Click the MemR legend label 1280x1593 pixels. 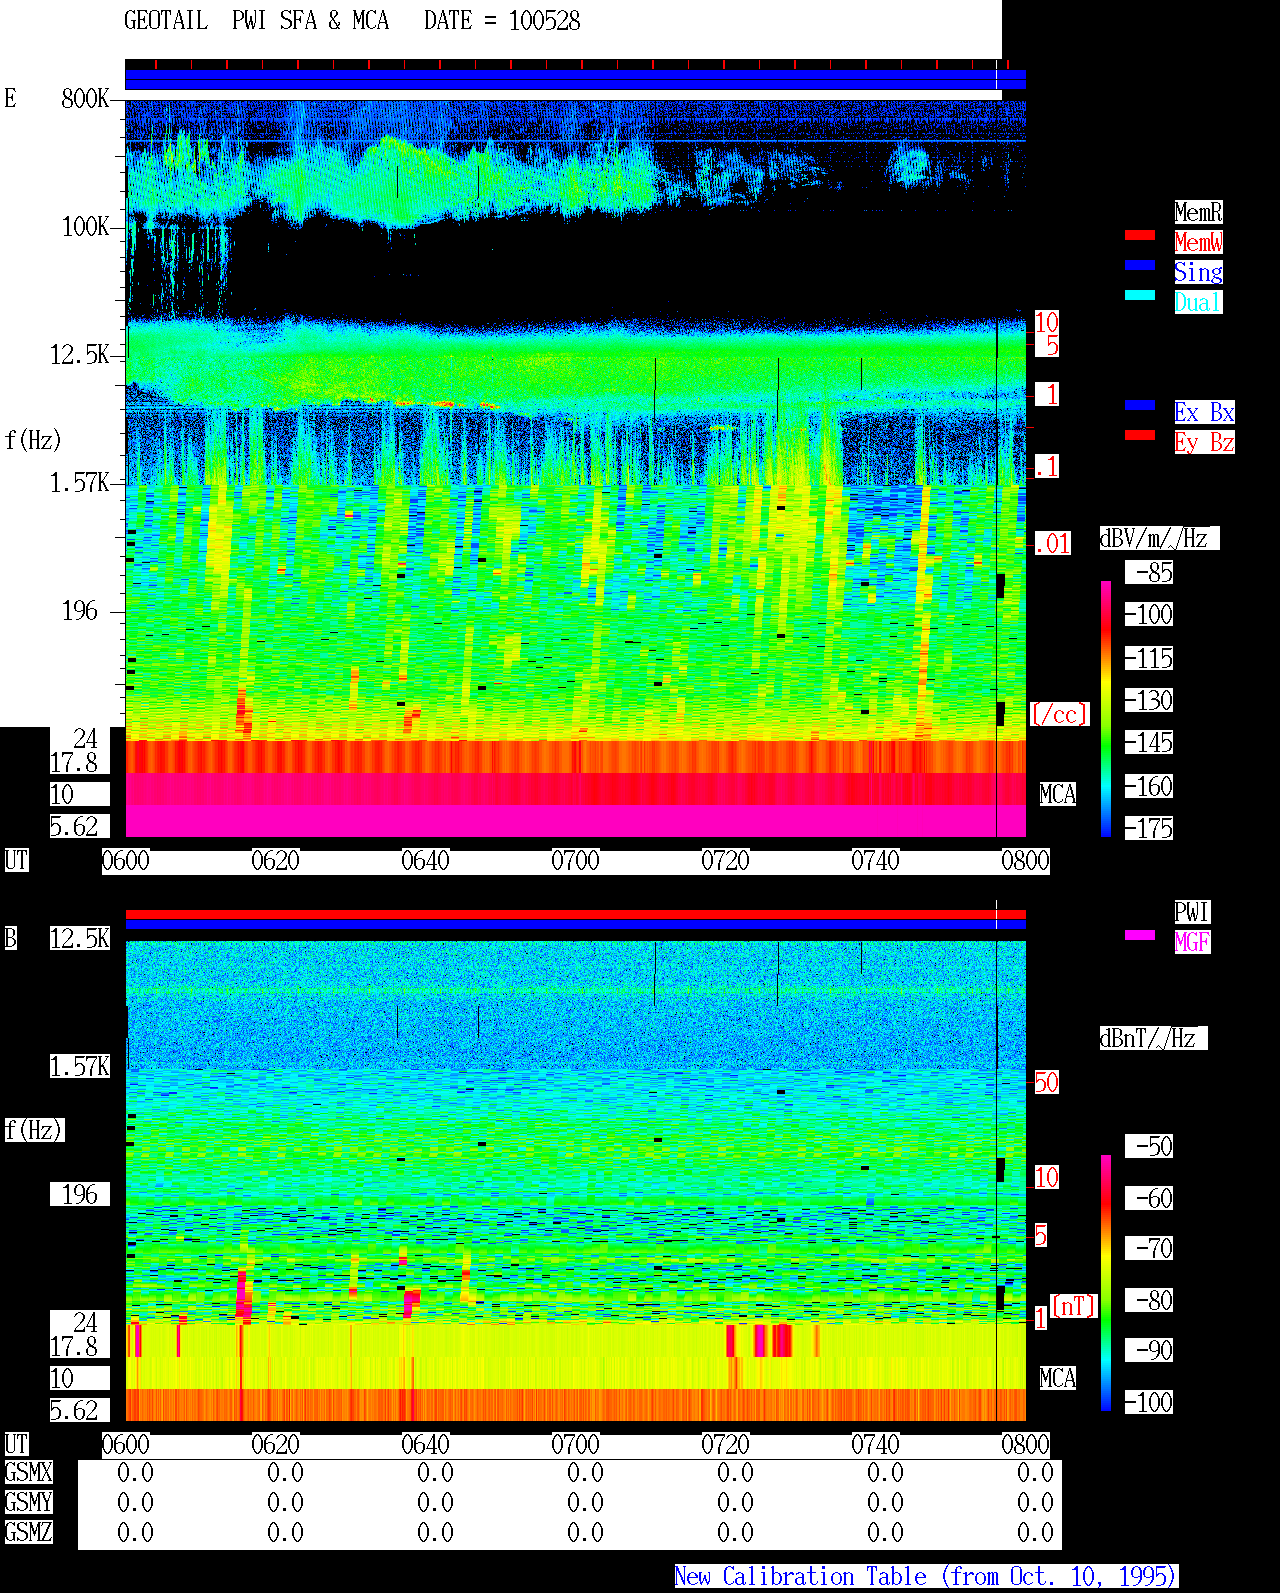coord(1198,212)
